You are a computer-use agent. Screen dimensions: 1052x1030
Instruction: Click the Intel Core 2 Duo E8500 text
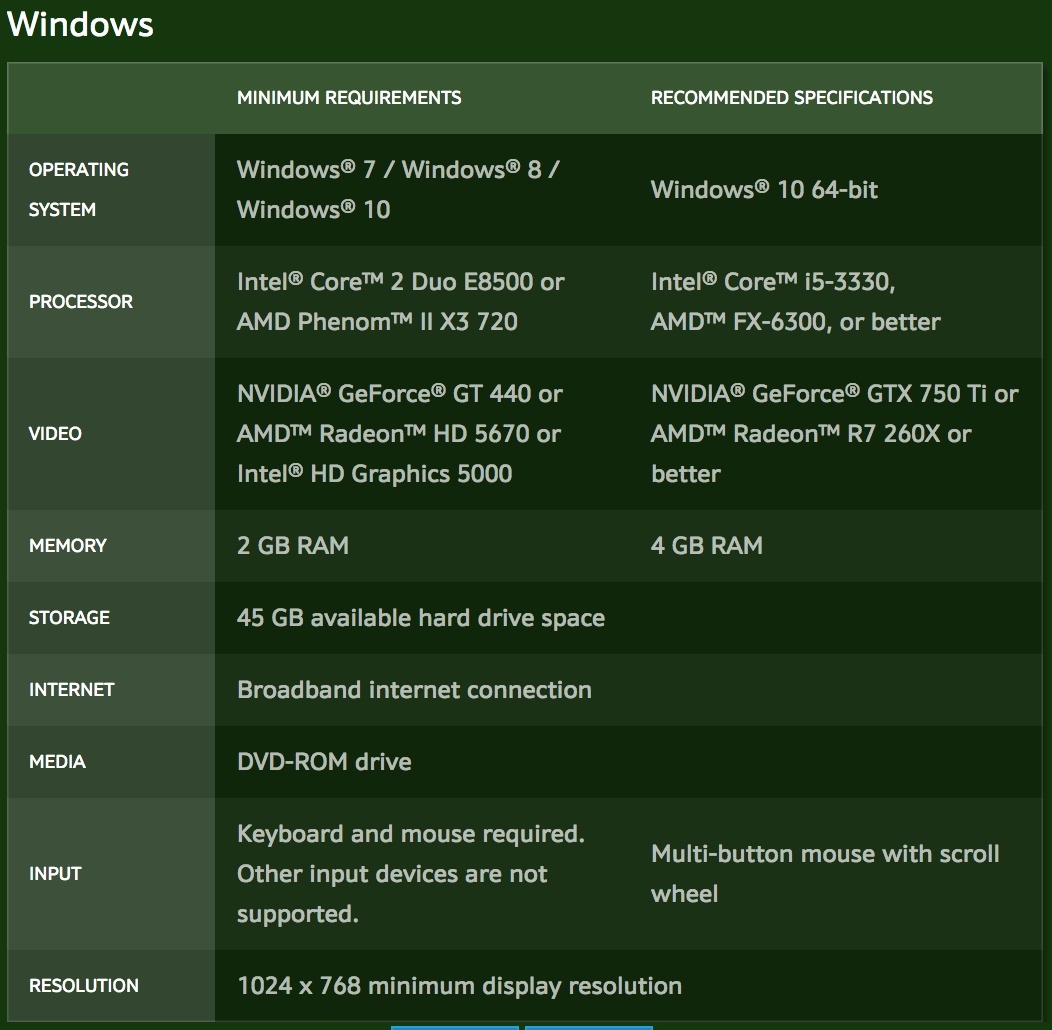pos(400,282)
